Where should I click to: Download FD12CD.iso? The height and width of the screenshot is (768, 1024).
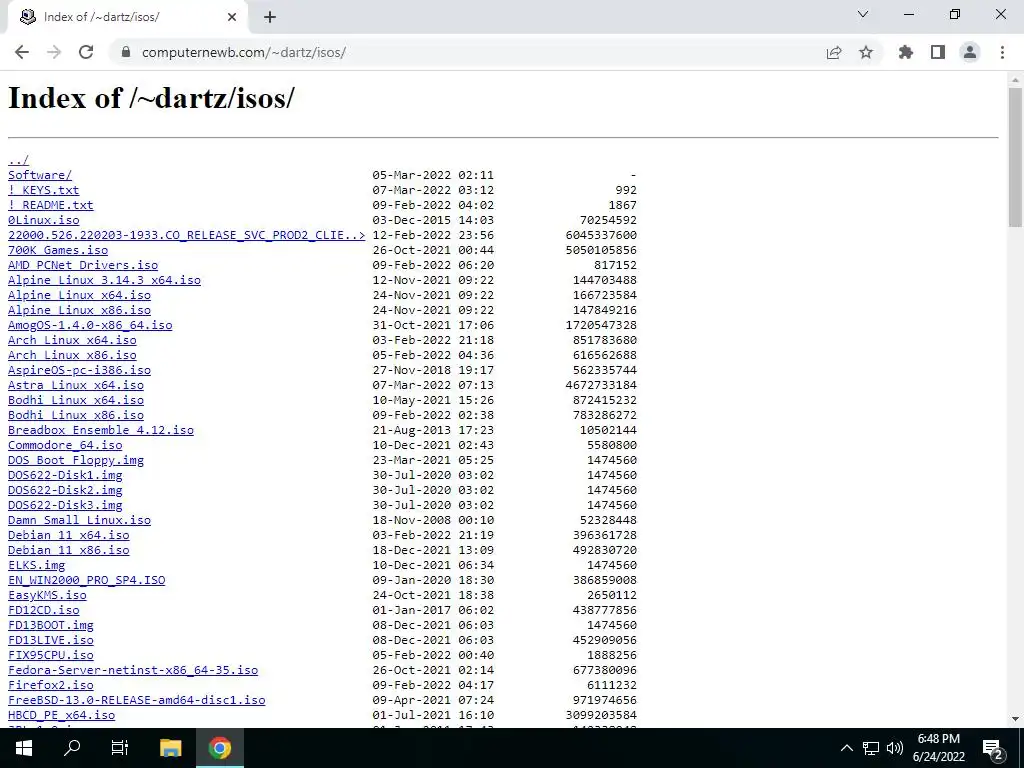pos(43,611)
